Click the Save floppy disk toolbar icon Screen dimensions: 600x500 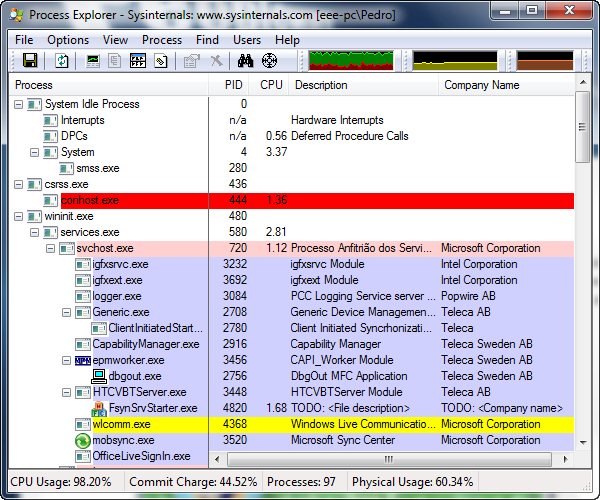[x=30, y=60]
